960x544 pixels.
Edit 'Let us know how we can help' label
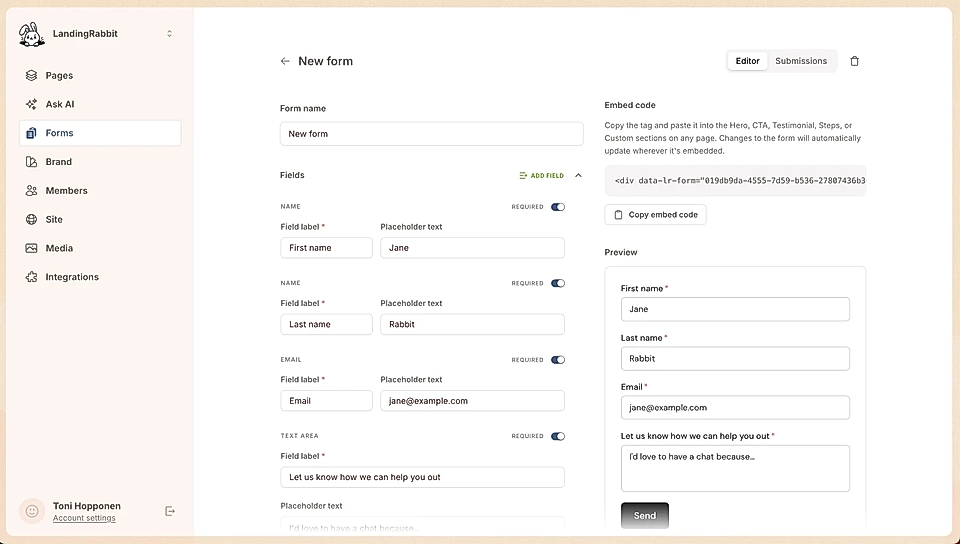[422, 477]
